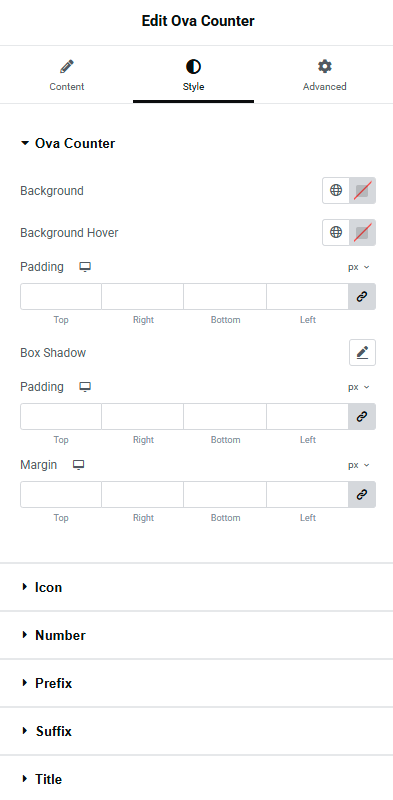This screenshot has width=393, height=800.
Task: Switch to the Style tab
Action: pyautogui.click(x=193, y=75)
